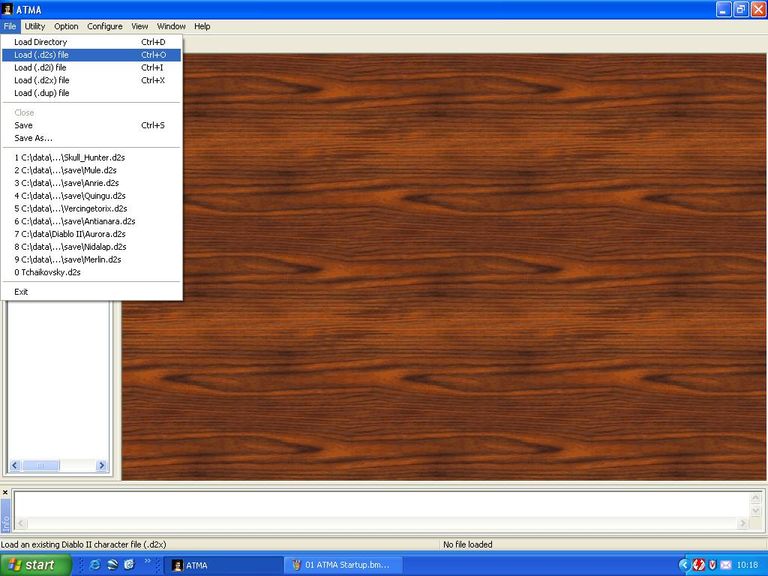Viewport: 768px width, 576px height.
Task: Click the envelope tray icon
Action: tap(726, 565)
